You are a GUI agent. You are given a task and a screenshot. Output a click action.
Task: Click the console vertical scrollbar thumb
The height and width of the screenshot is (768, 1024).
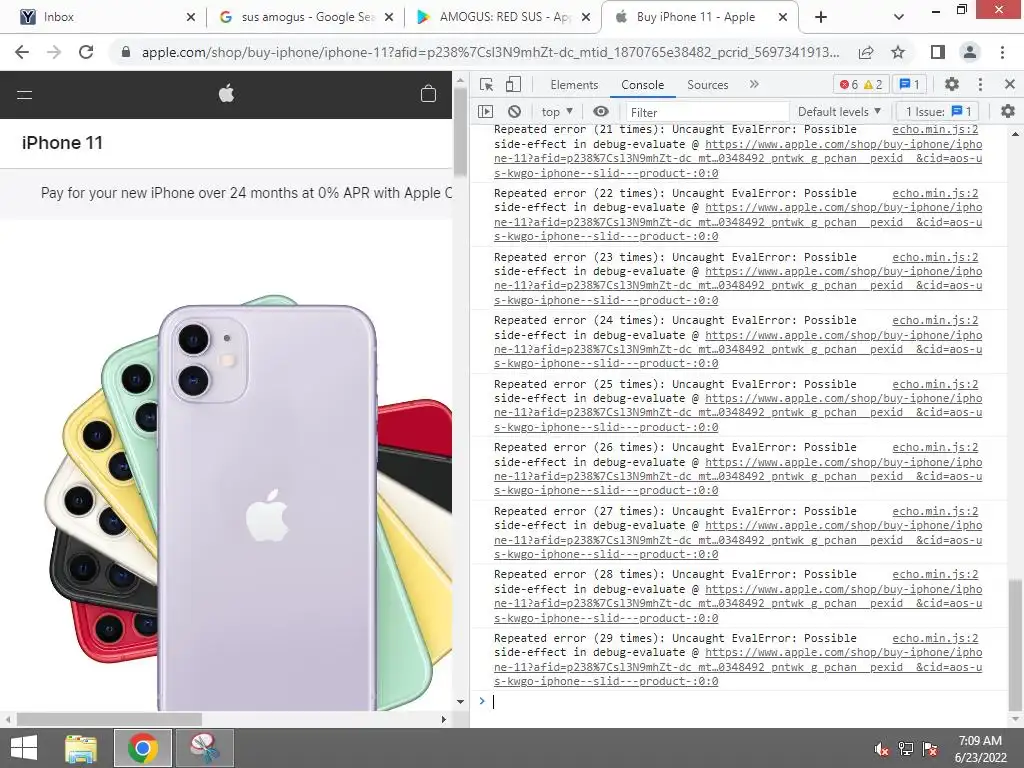pos(1015,643)
